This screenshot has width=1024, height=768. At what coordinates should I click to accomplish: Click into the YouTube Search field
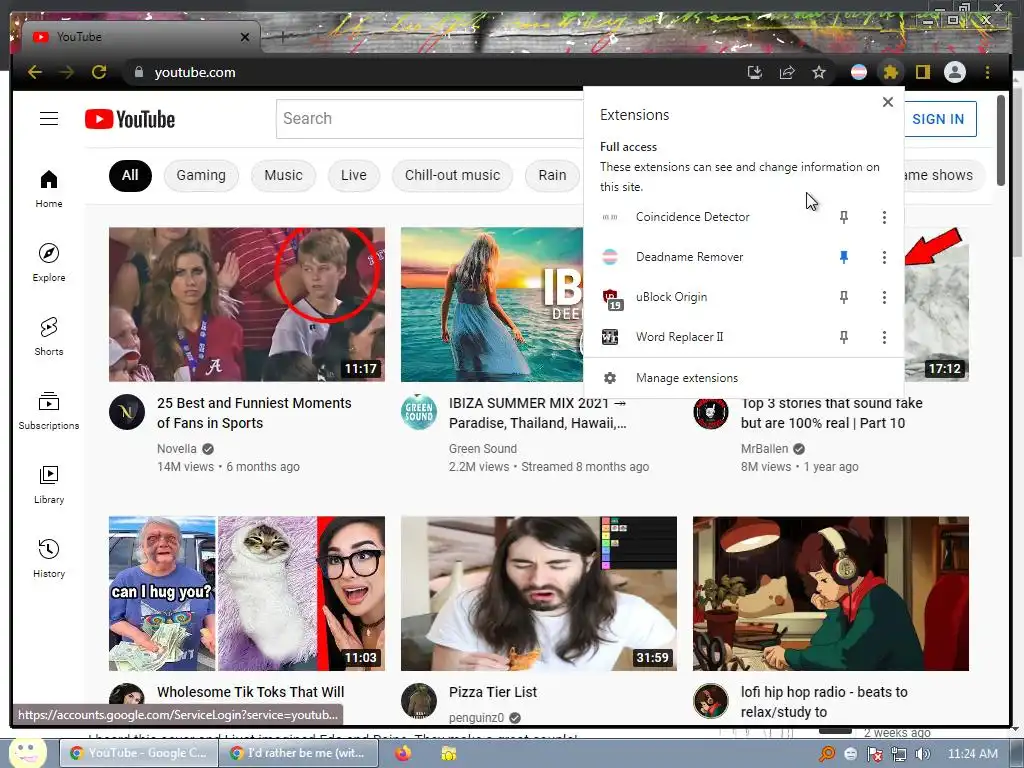pos(430,119)
